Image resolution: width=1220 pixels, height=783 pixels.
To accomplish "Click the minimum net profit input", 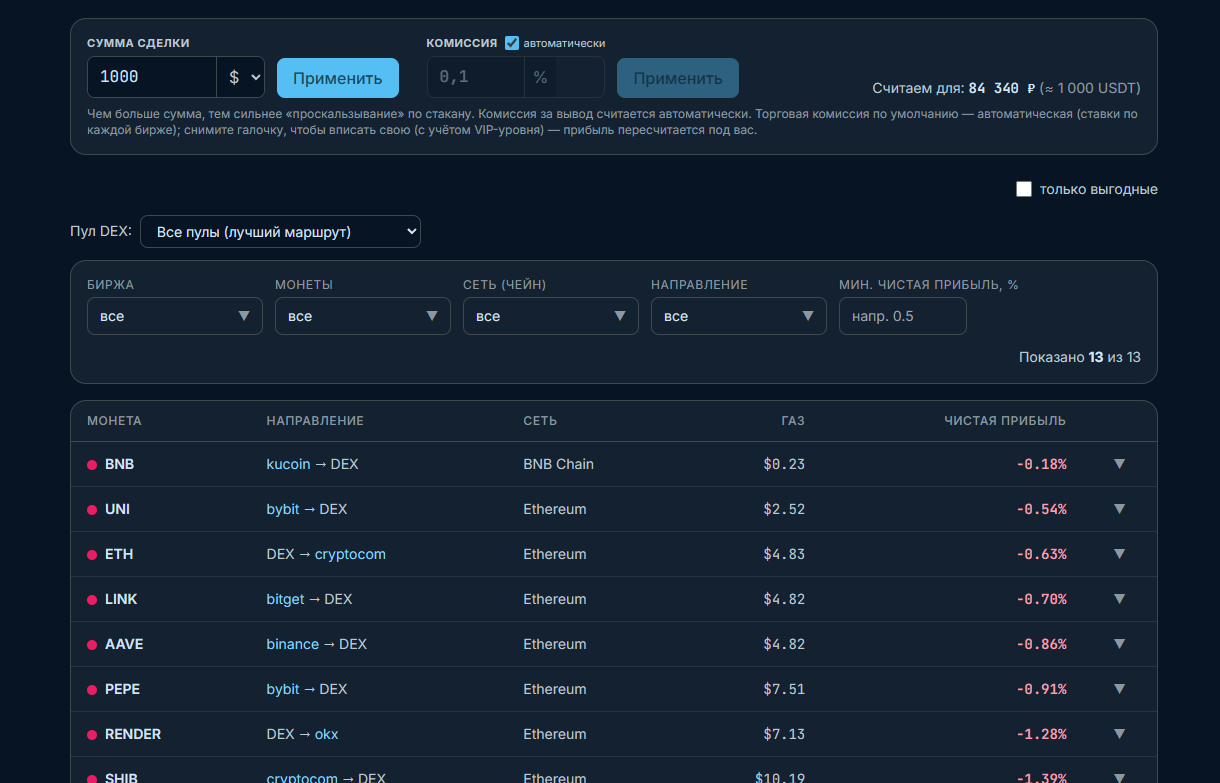I will 903,316.
